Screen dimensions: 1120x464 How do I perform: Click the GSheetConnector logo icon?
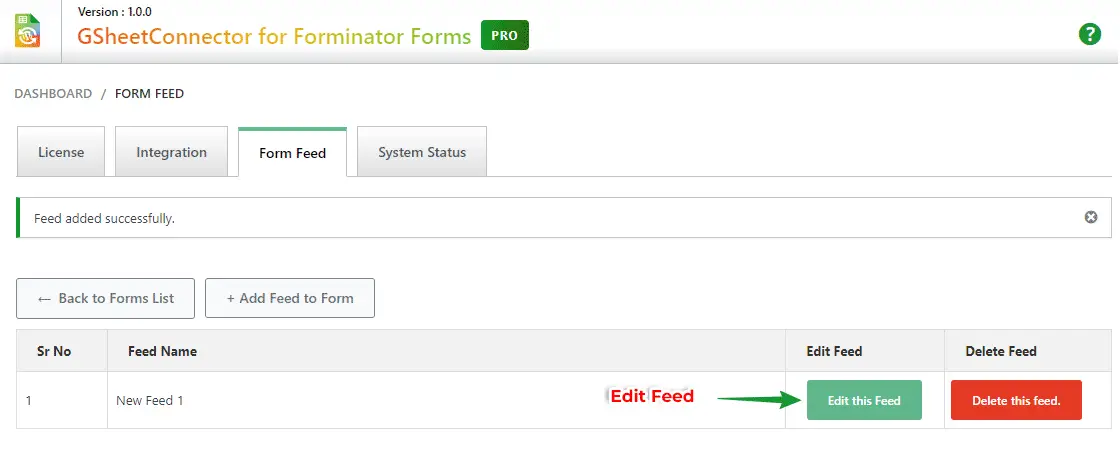(27, 30)
